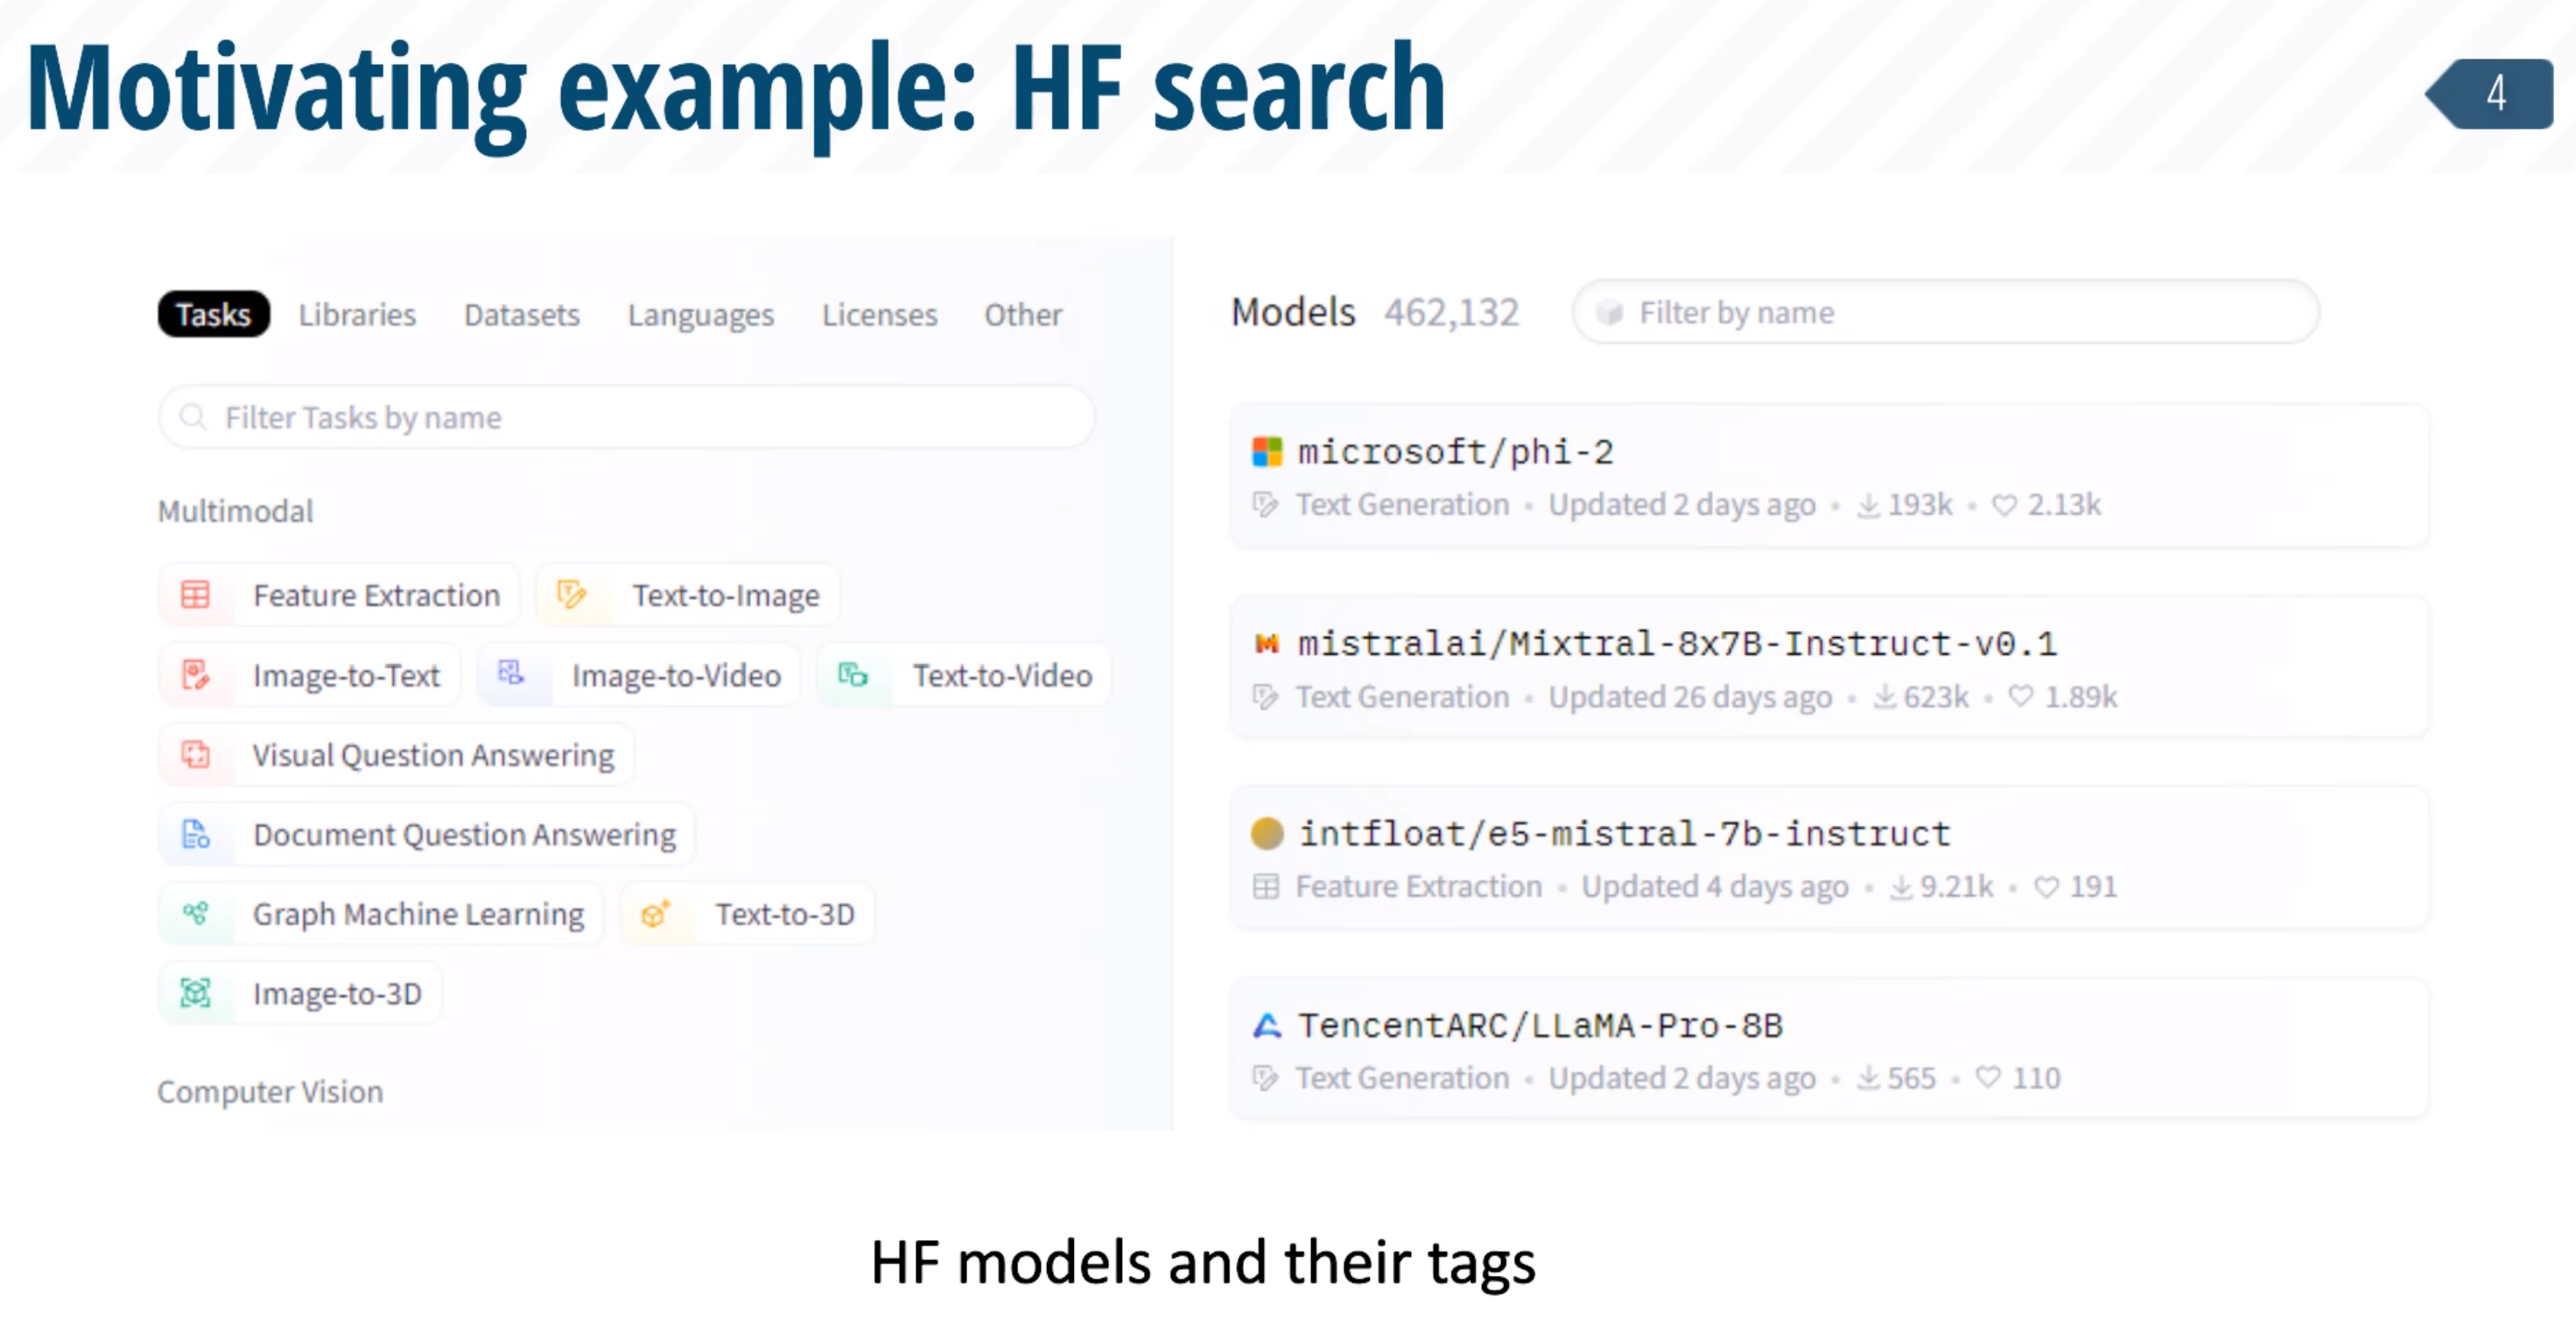Click the magnifier icon in Filter Tasks field
Image resolution: width=2576 pixels, height=1326 pixels.
192,417
